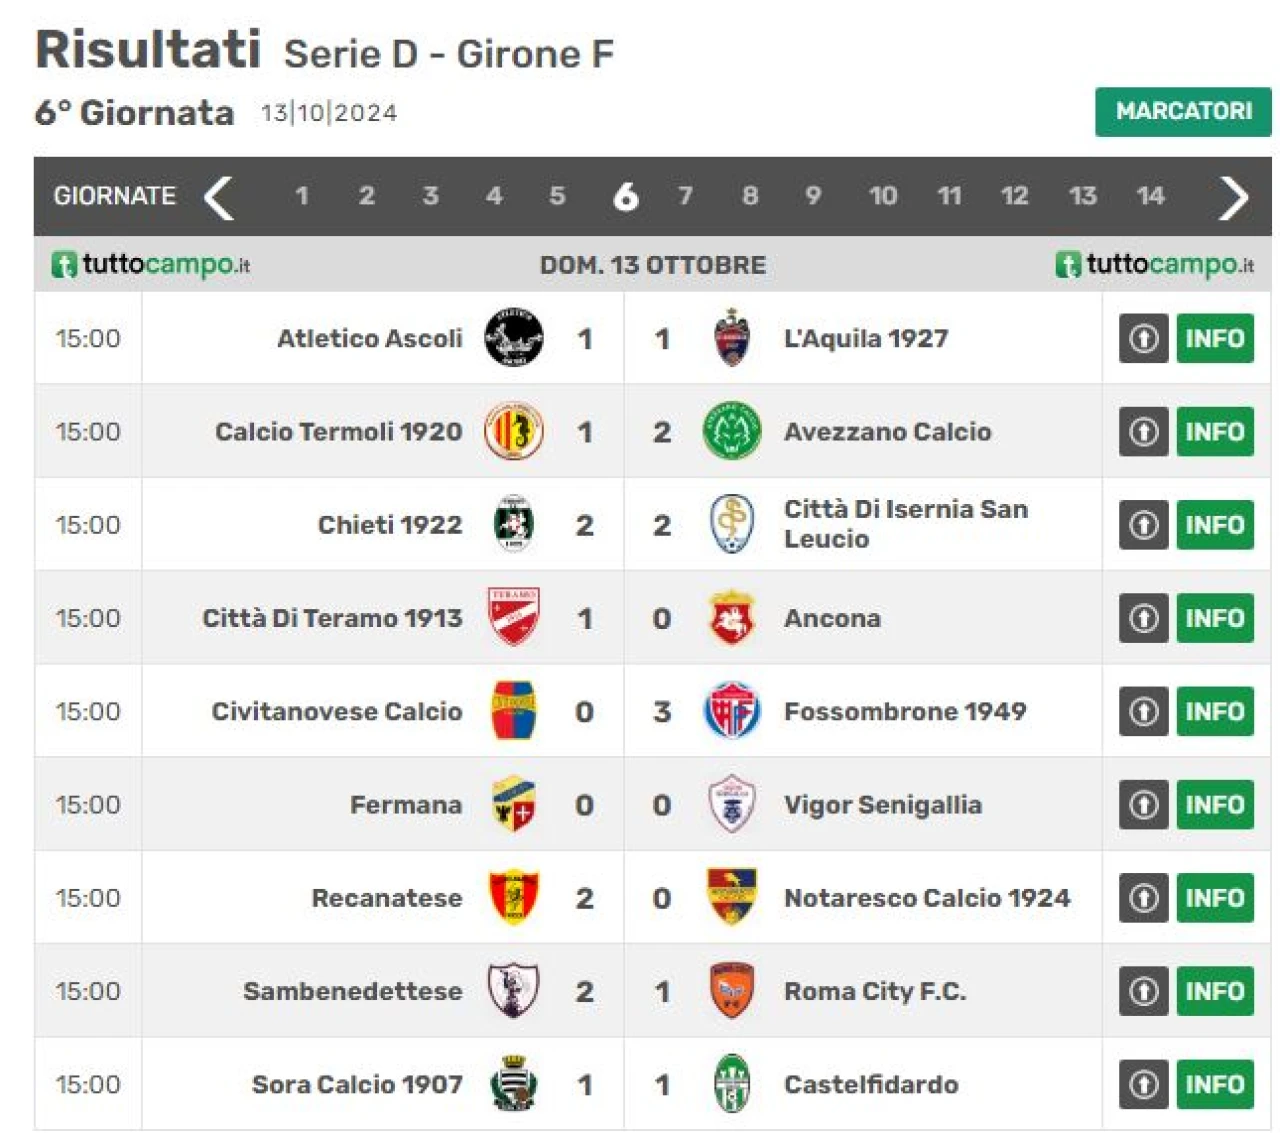Open the MARCATORI scorers page

click(x=1183, y=111)
